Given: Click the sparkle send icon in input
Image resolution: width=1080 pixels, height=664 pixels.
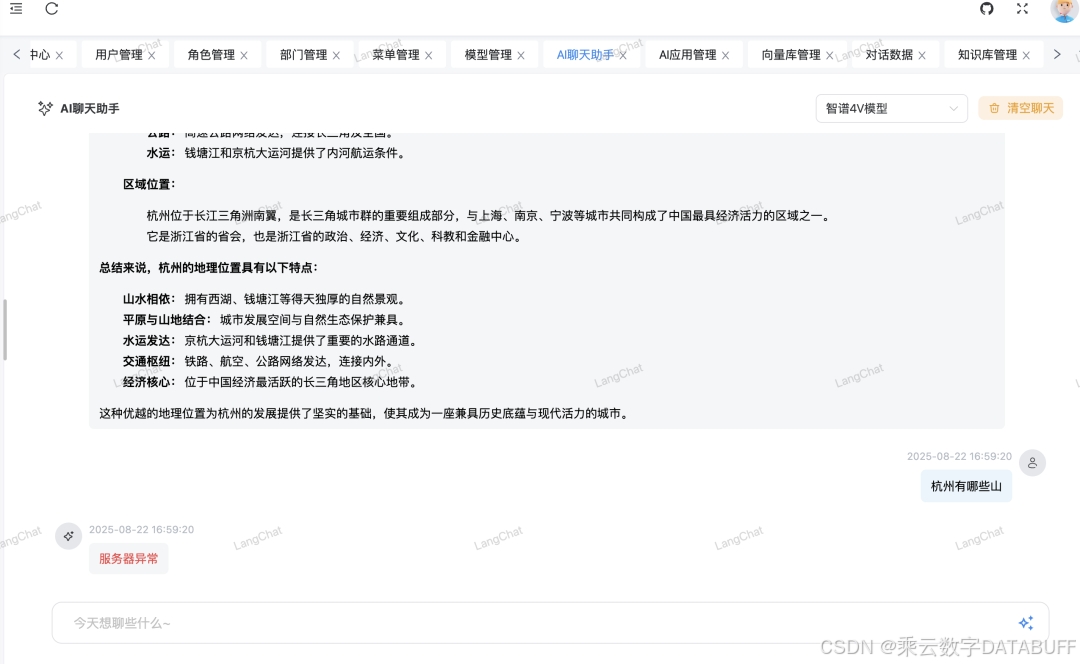Looking at the screenshot, I should [x=1026, y=623].
